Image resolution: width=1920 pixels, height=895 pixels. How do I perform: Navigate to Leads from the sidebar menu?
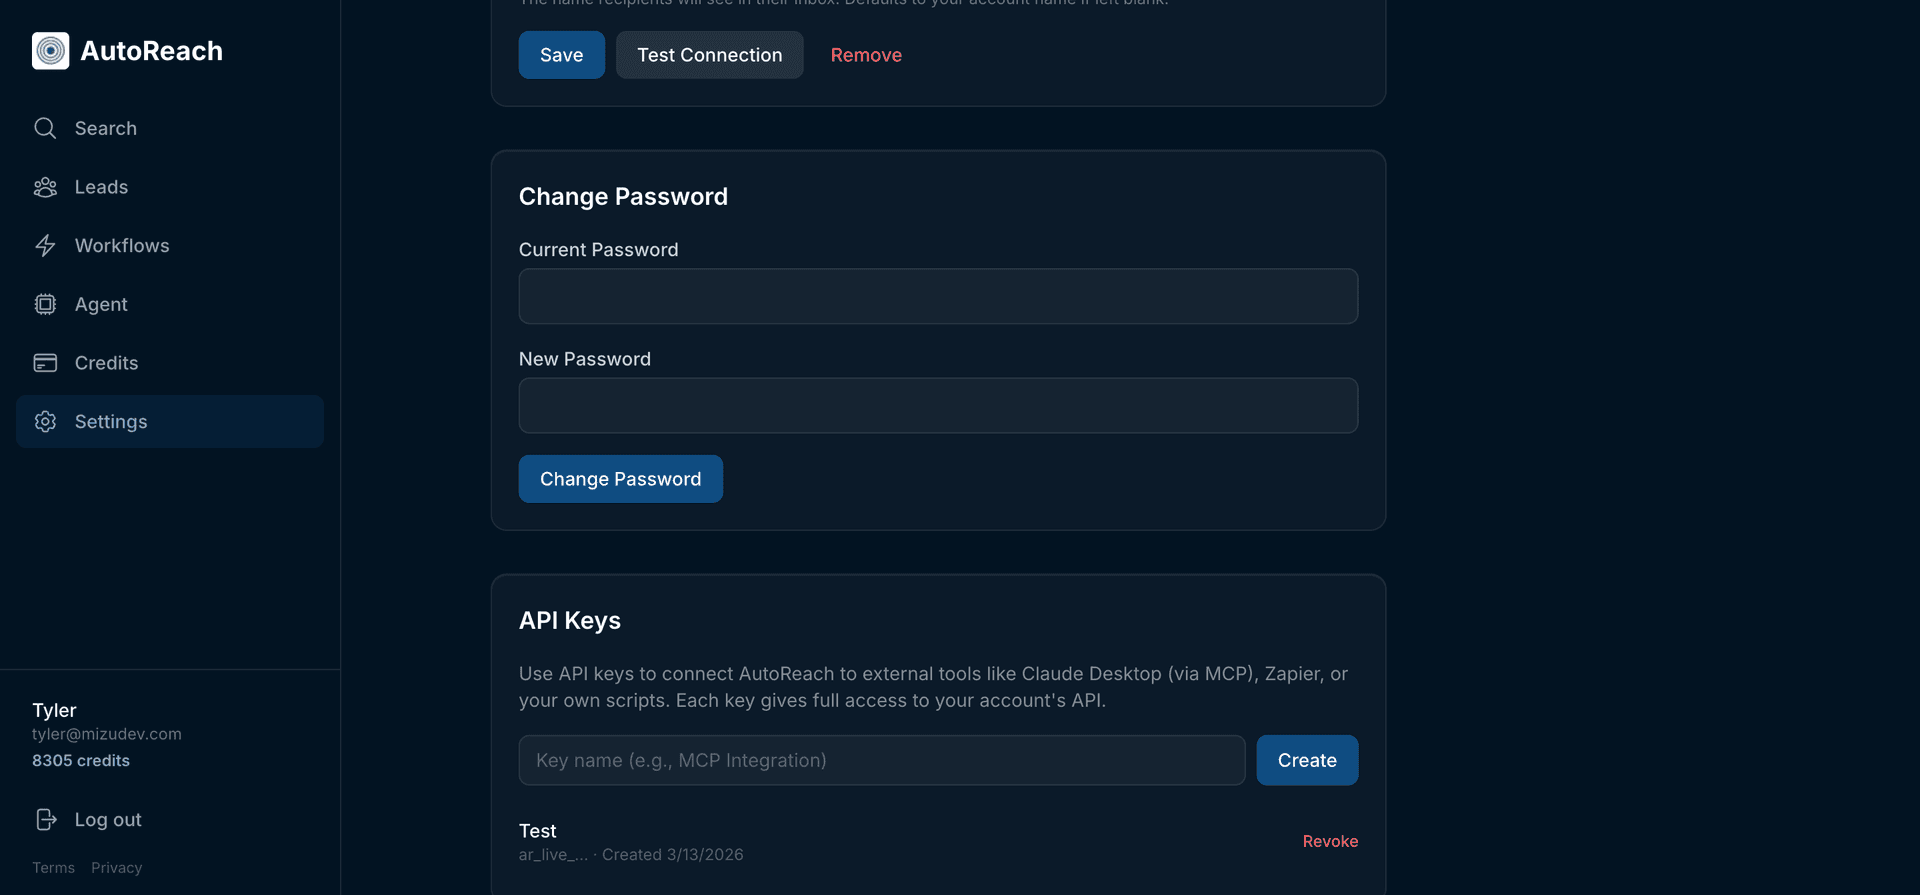(x=101, y=187)
